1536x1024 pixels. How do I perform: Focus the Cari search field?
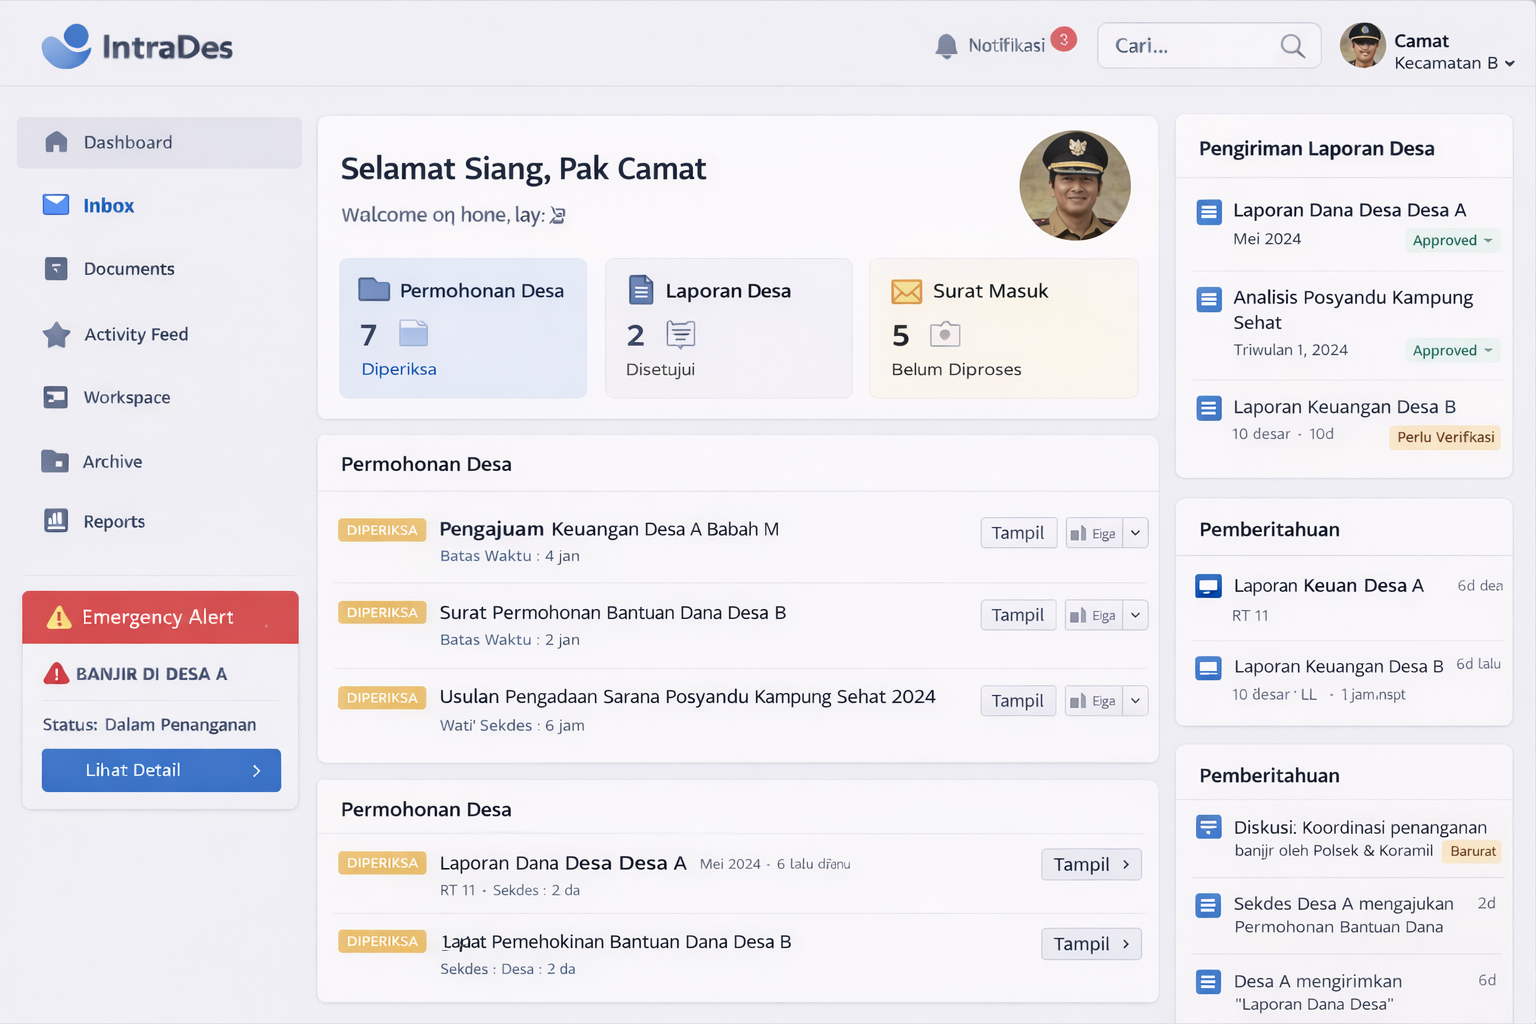1188,46
